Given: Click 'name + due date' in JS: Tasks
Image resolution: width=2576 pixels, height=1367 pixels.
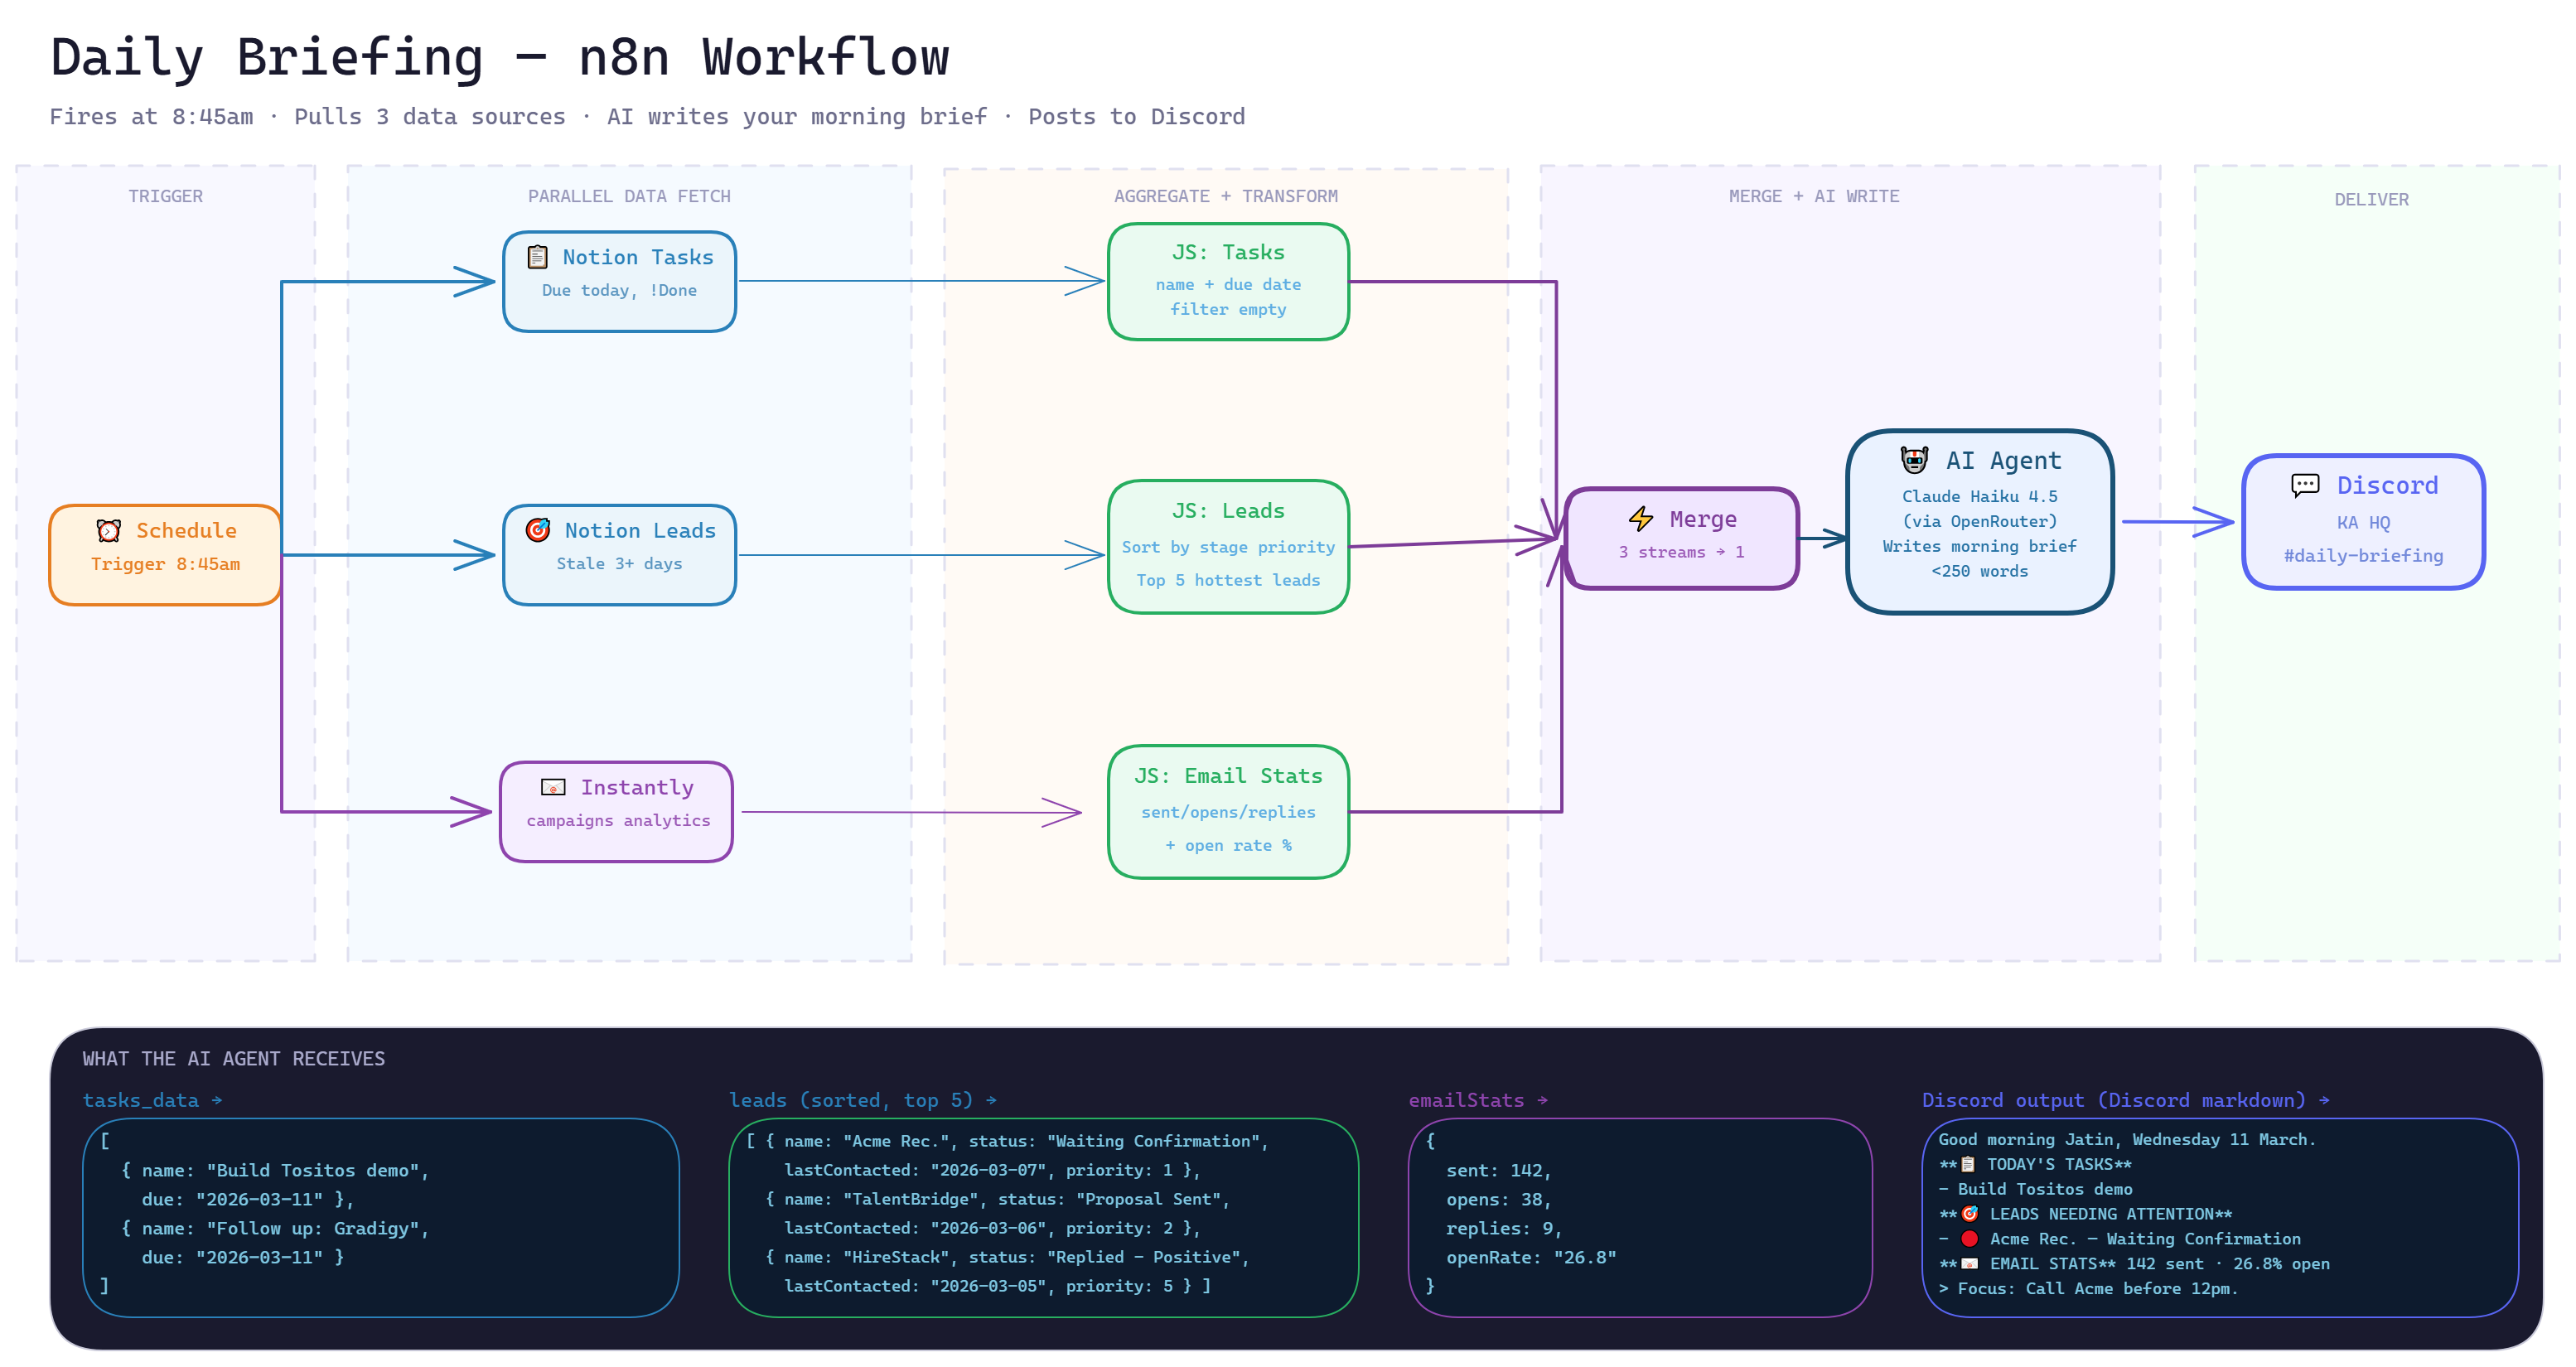Looking at the screenshot, I should click(1228, 284).
